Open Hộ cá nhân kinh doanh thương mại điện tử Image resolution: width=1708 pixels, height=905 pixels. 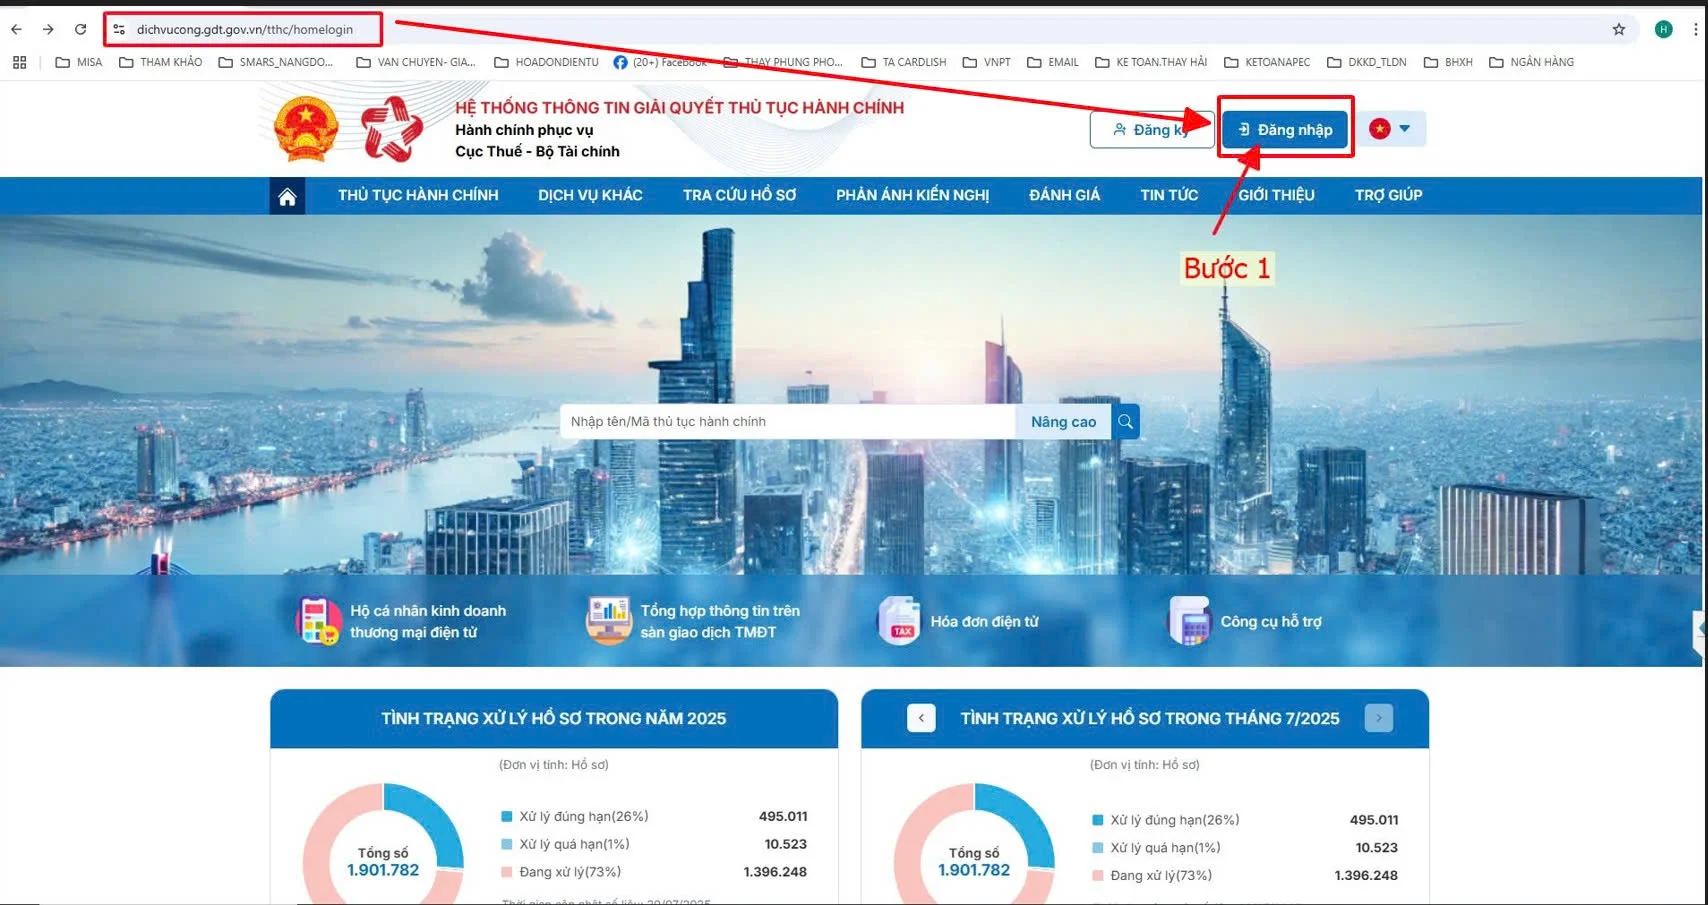pyautogui.click(x=401, y=621)
